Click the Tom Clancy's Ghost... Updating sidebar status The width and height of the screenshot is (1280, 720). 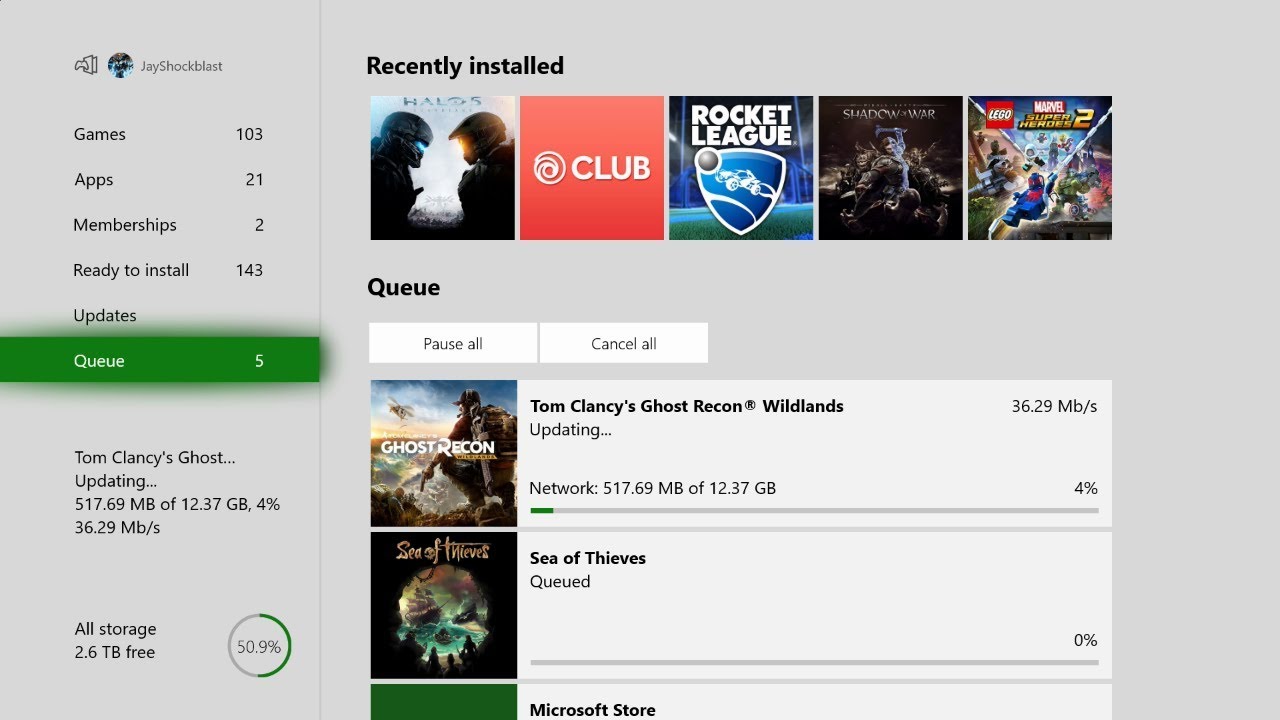point(177,492)
